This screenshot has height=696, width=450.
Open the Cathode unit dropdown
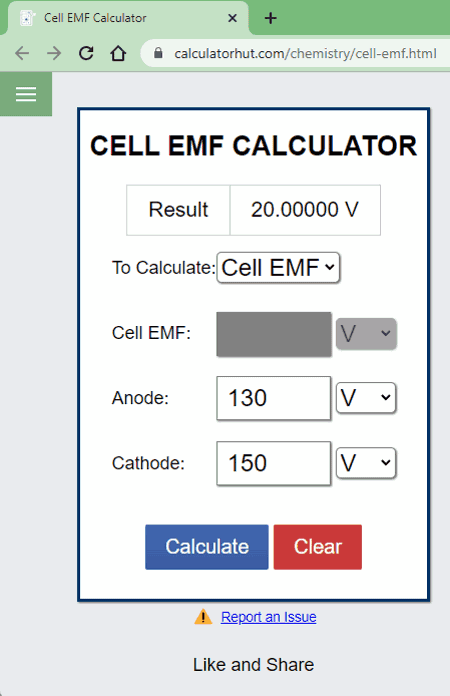(x=366, y=463)
